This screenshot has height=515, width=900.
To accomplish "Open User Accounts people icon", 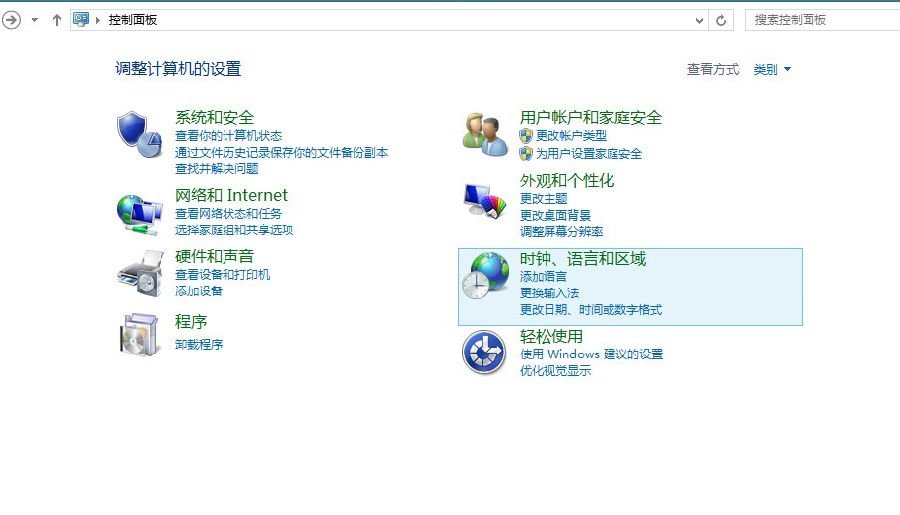I will (485, 135).
